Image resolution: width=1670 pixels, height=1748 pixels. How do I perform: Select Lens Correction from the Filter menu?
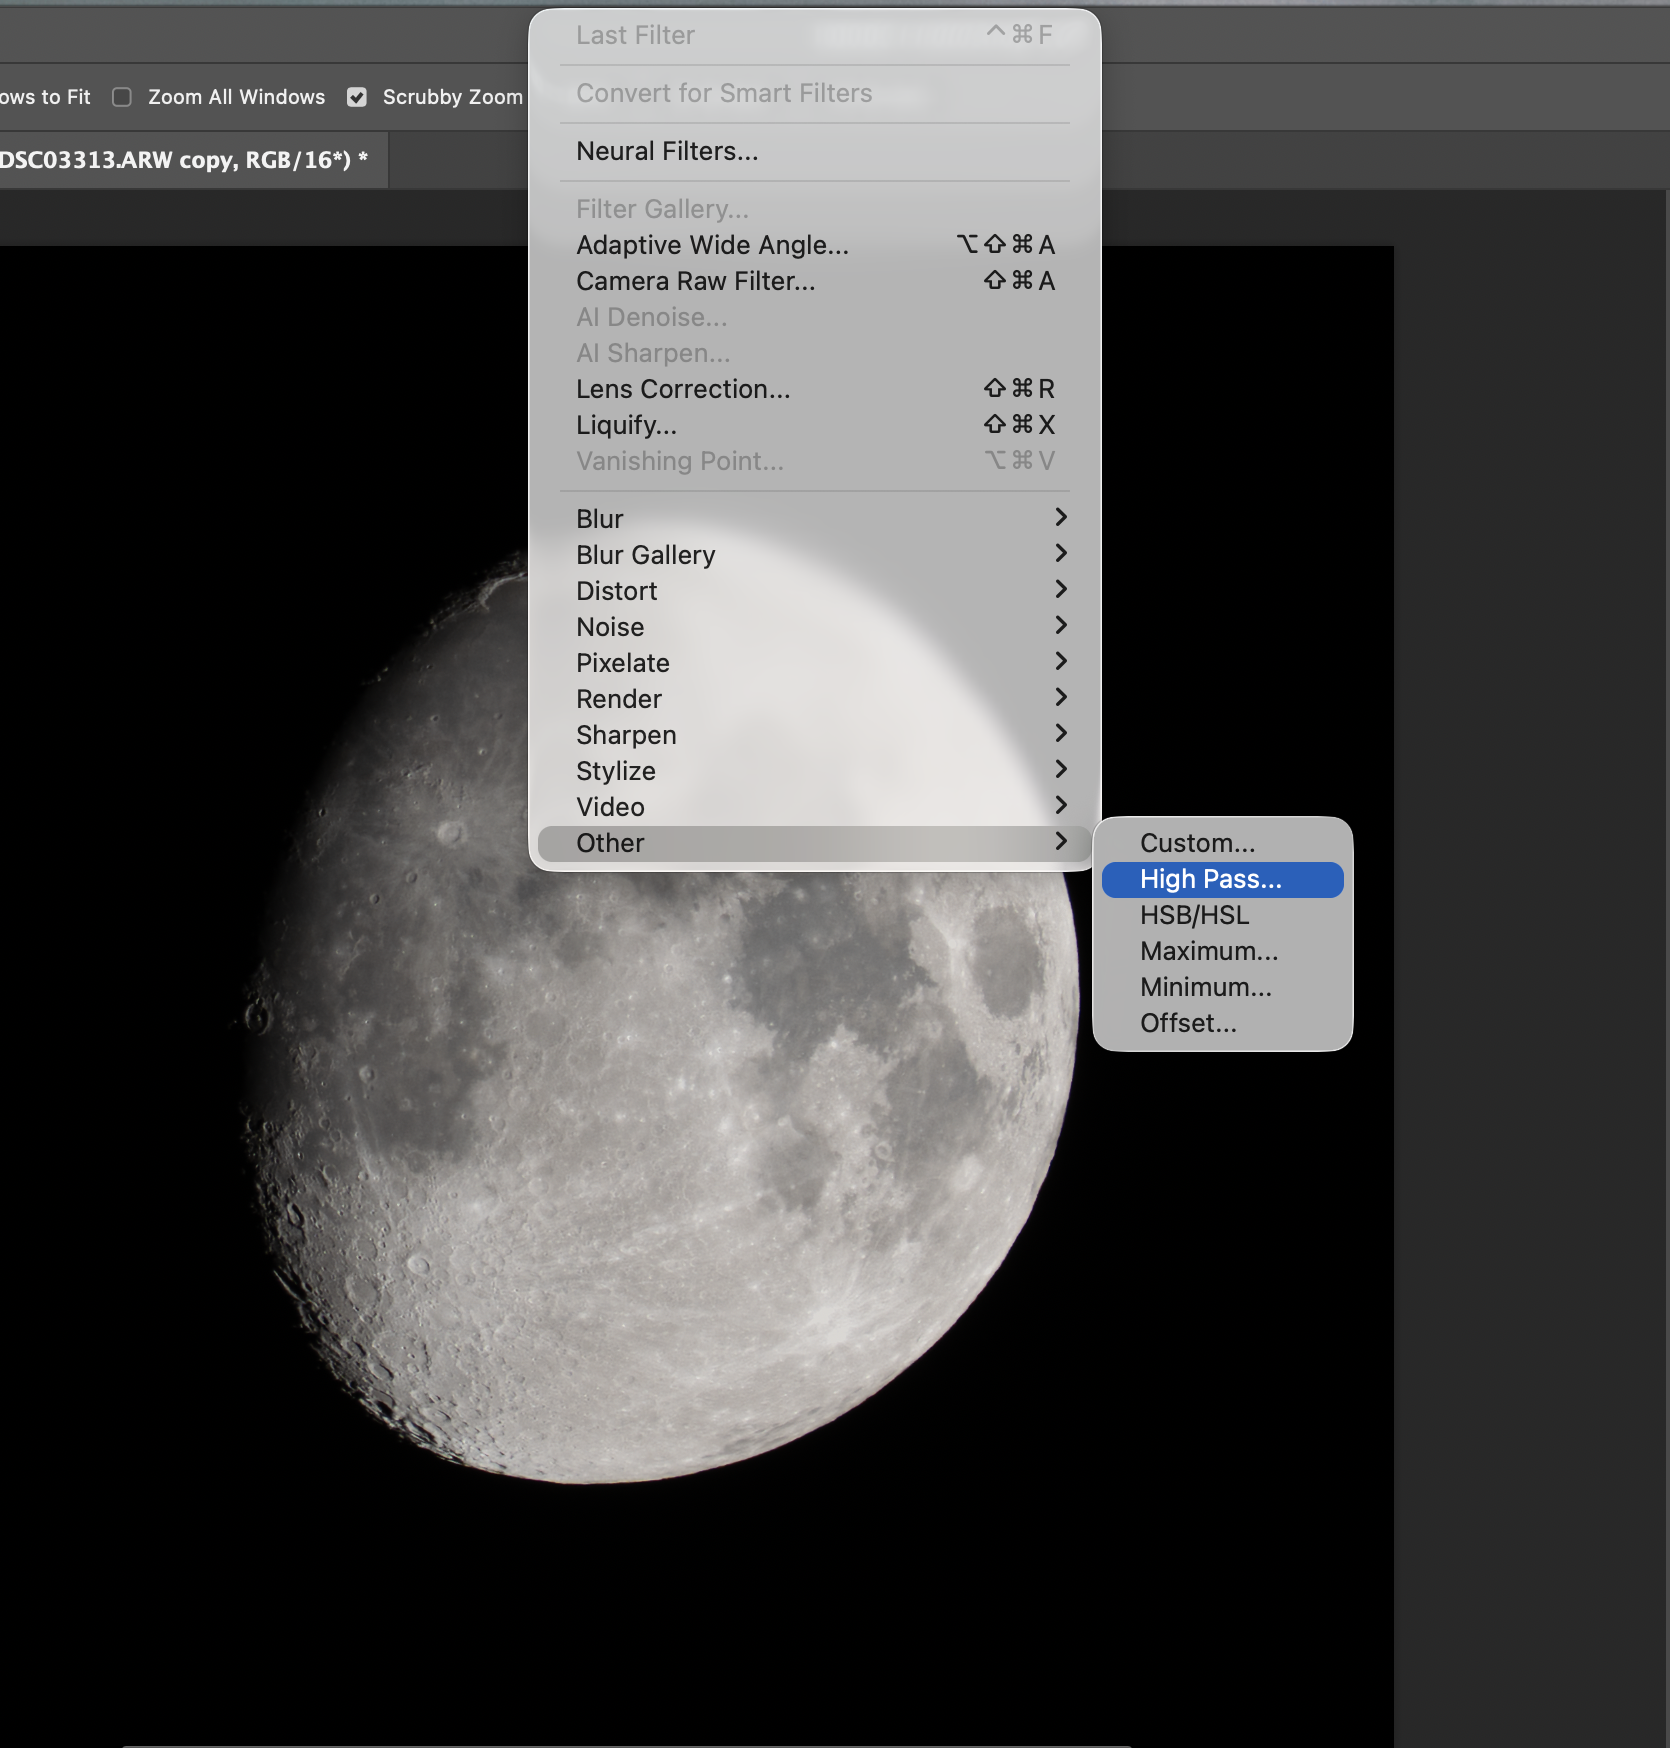coord(683,389)
